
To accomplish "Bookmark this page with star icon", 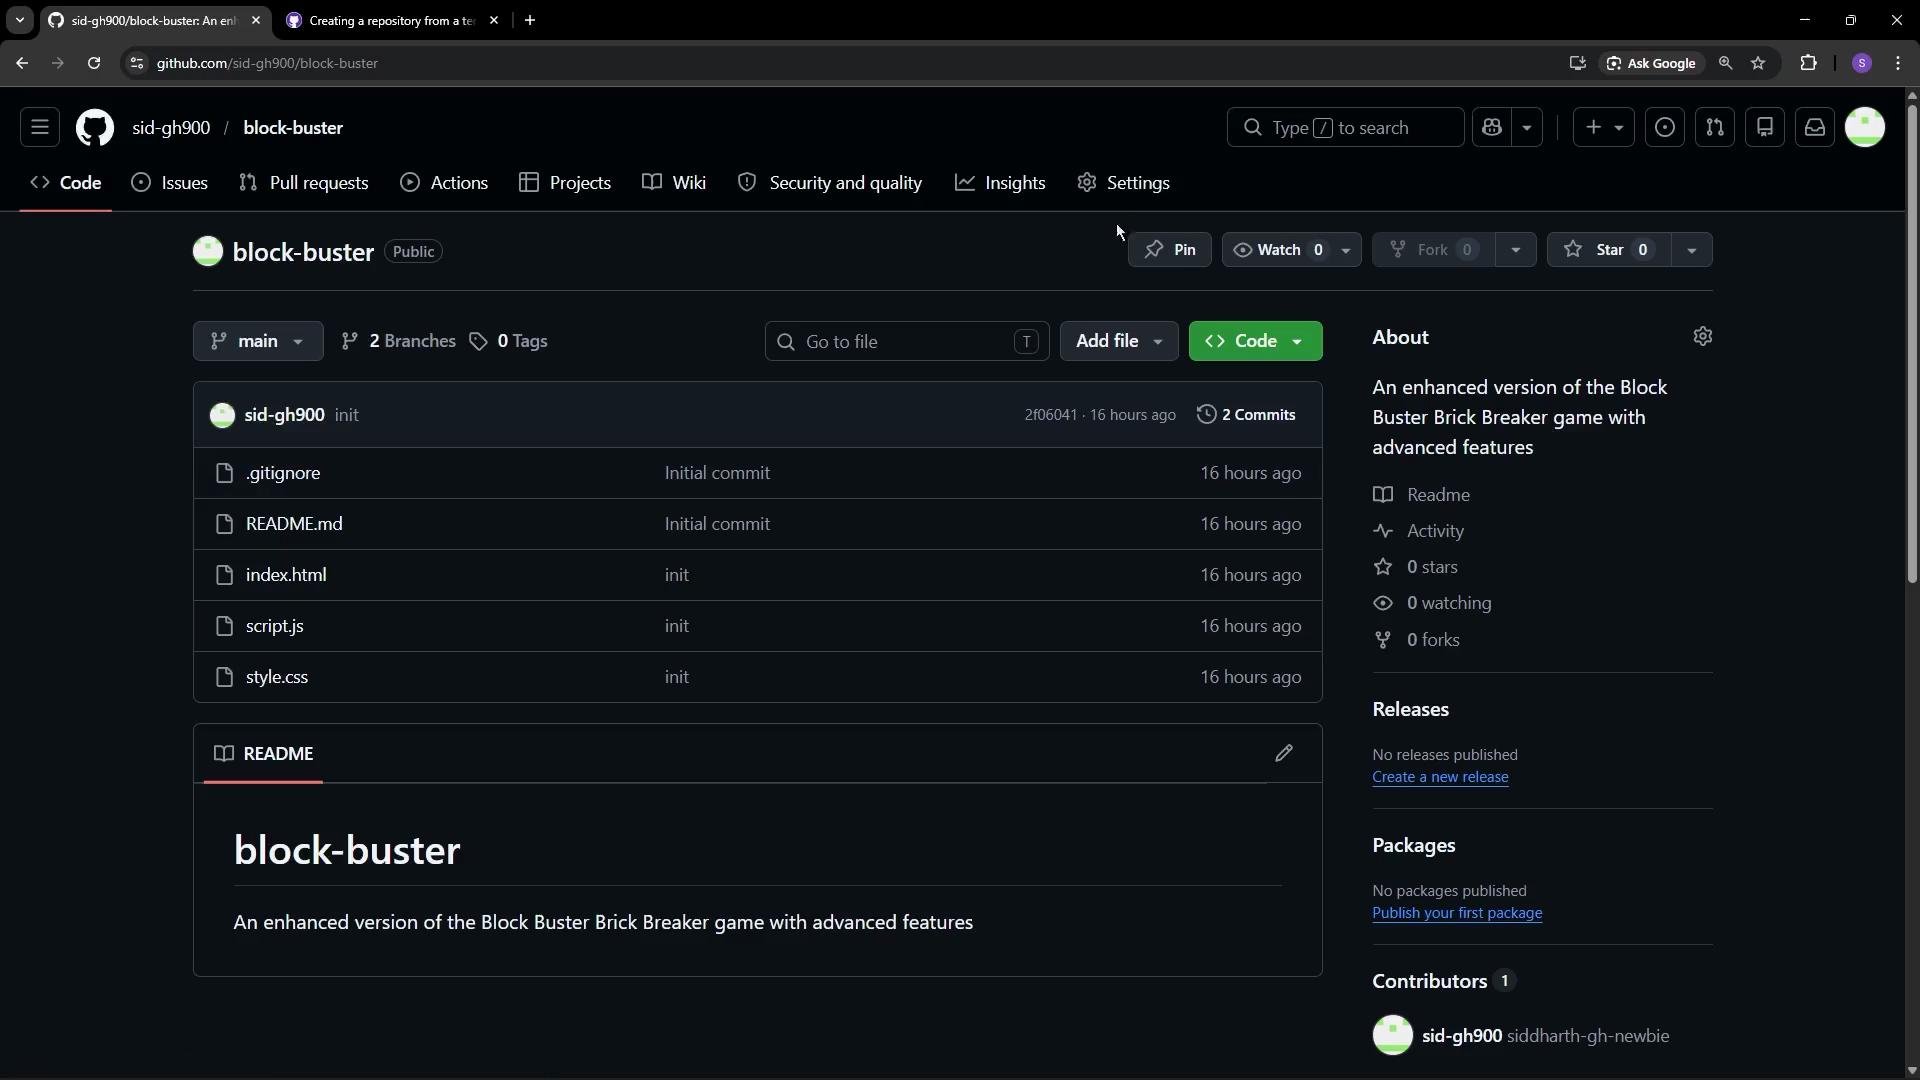I will (x=1758, y=63).
